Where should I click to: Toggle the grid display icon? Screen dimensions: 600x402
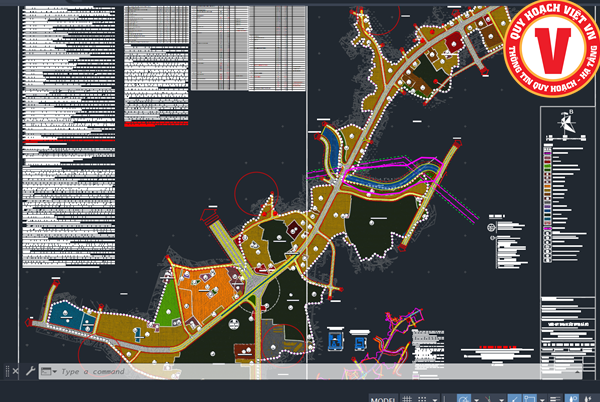[409, 397]
